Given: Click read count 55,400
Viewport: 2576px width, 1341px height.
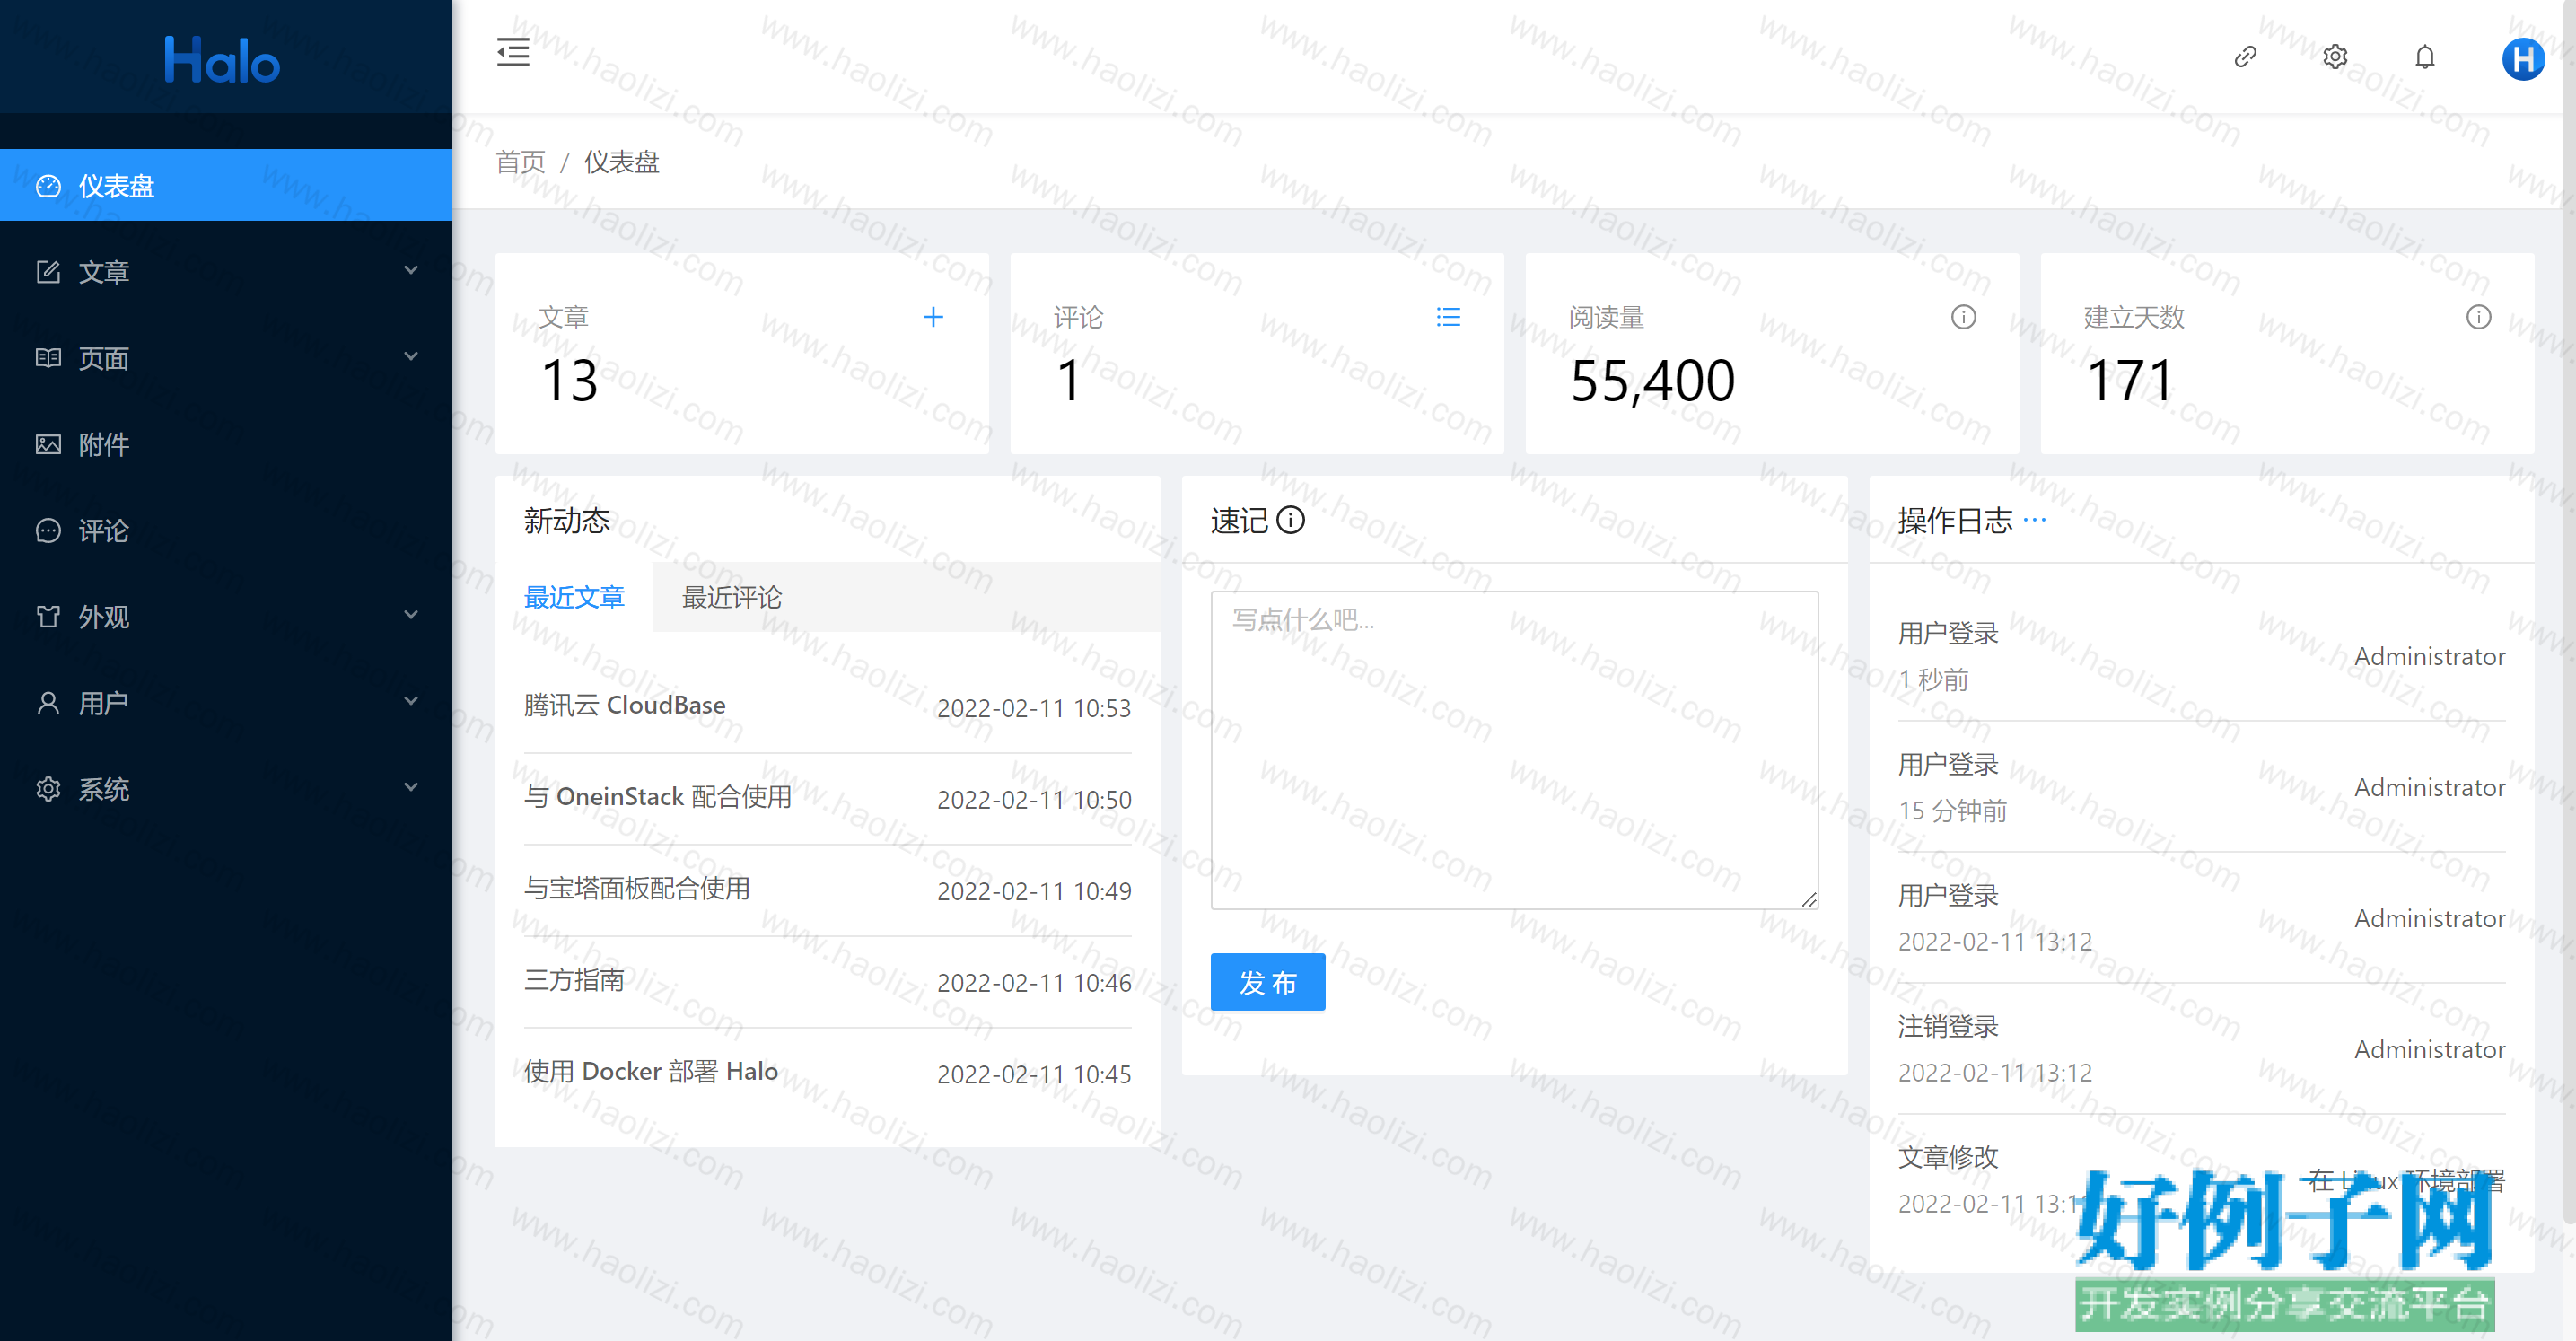Looking at the screenshot, I should [1652, 381].
